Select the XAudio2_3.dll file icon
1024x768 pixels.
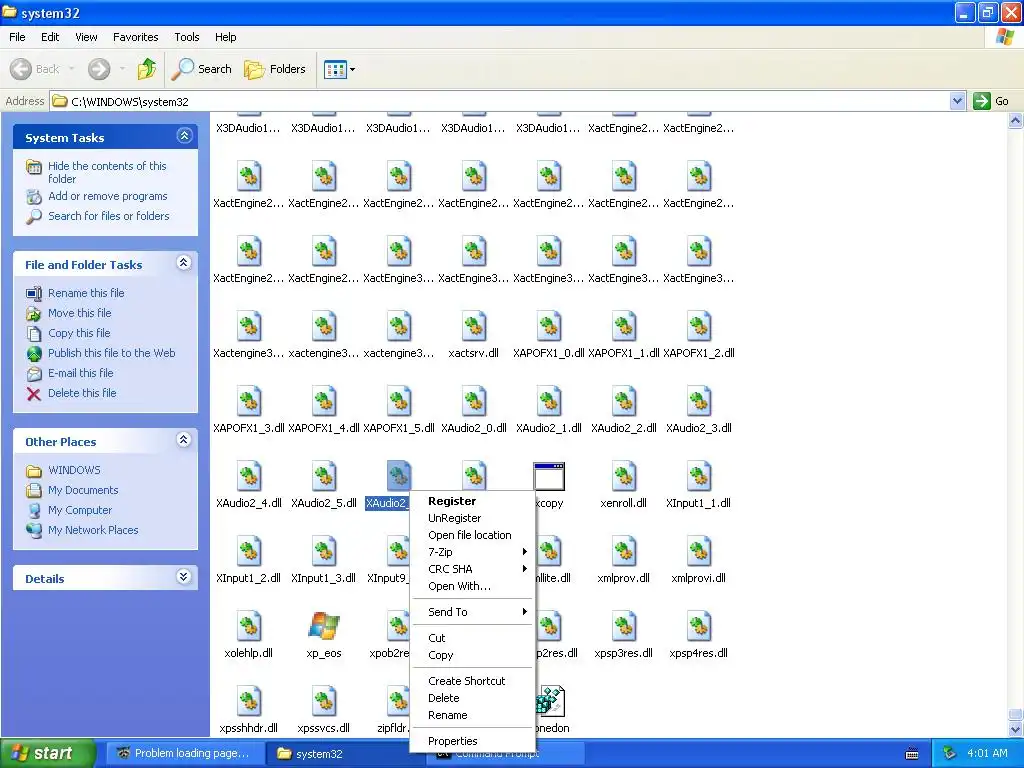tap(699, 401)
